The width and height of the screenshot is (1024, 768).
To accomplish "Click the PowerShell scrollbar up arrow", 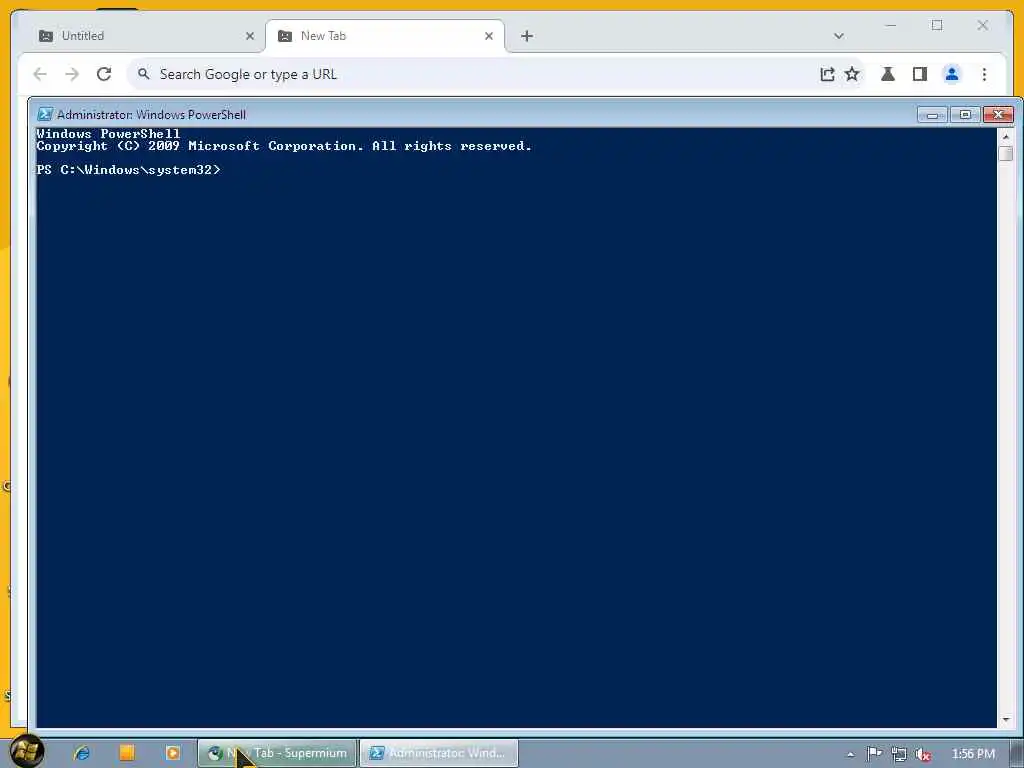I will click(x=1006, y=136).
